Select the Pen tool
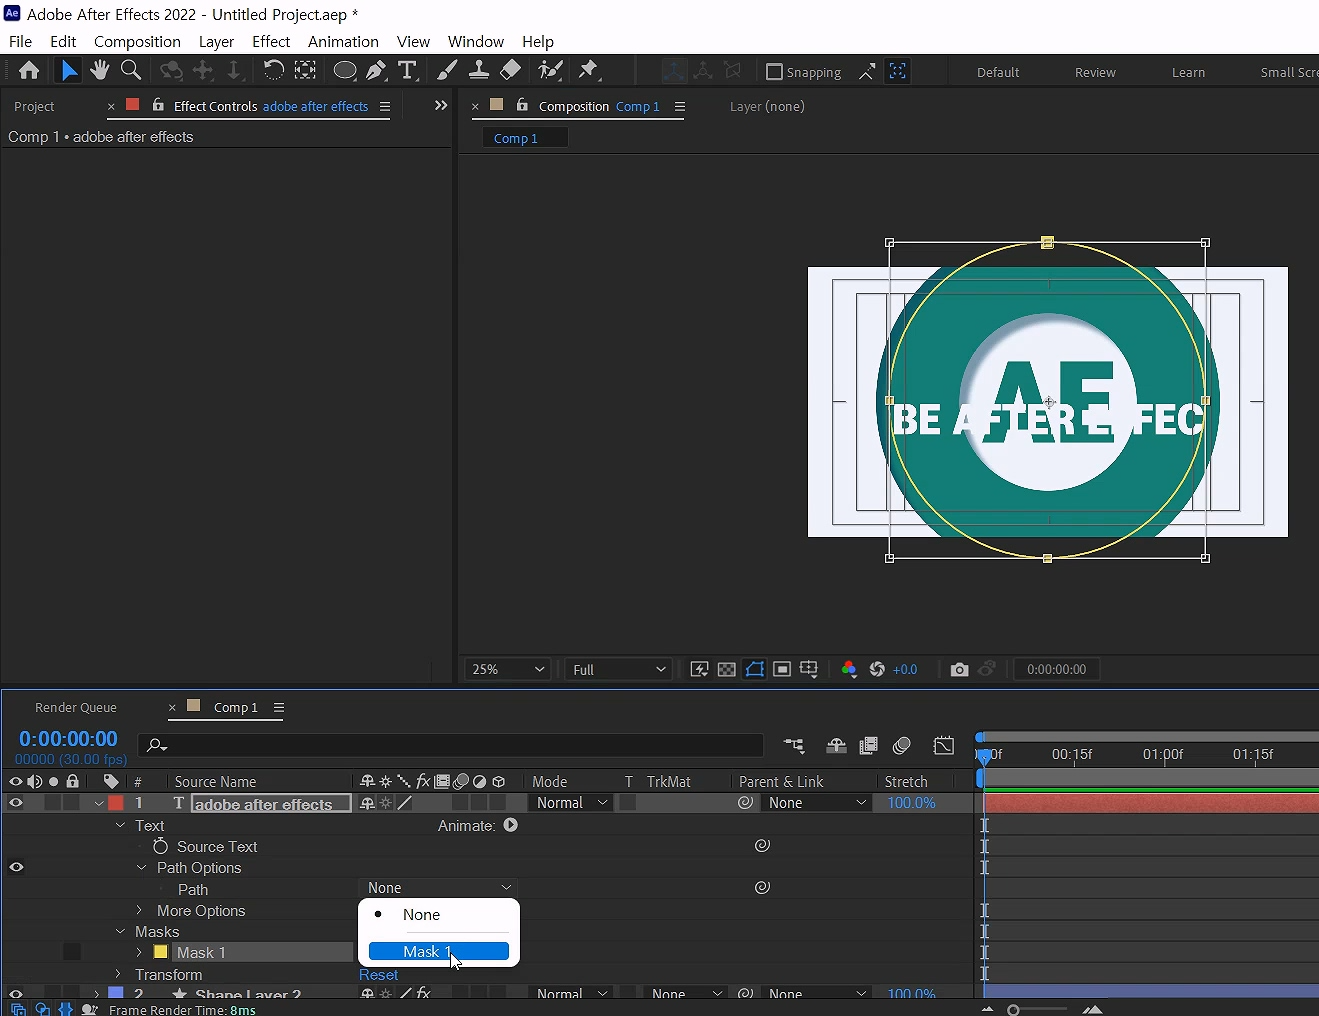Viewport: 1319px width, 1016px height. point(376,70)
